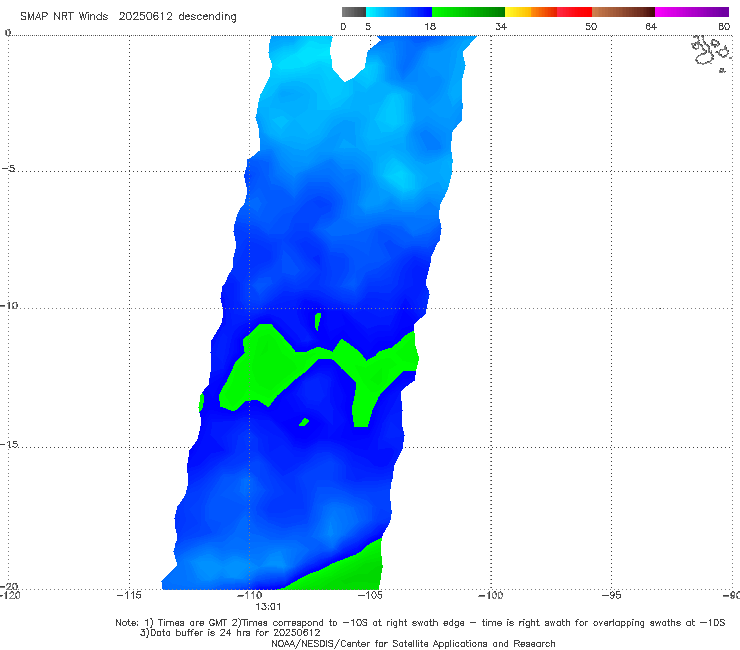
Task: Click the magenta-purple segment of the color bar
Action: pyautogui.click(x=692, y=12)
